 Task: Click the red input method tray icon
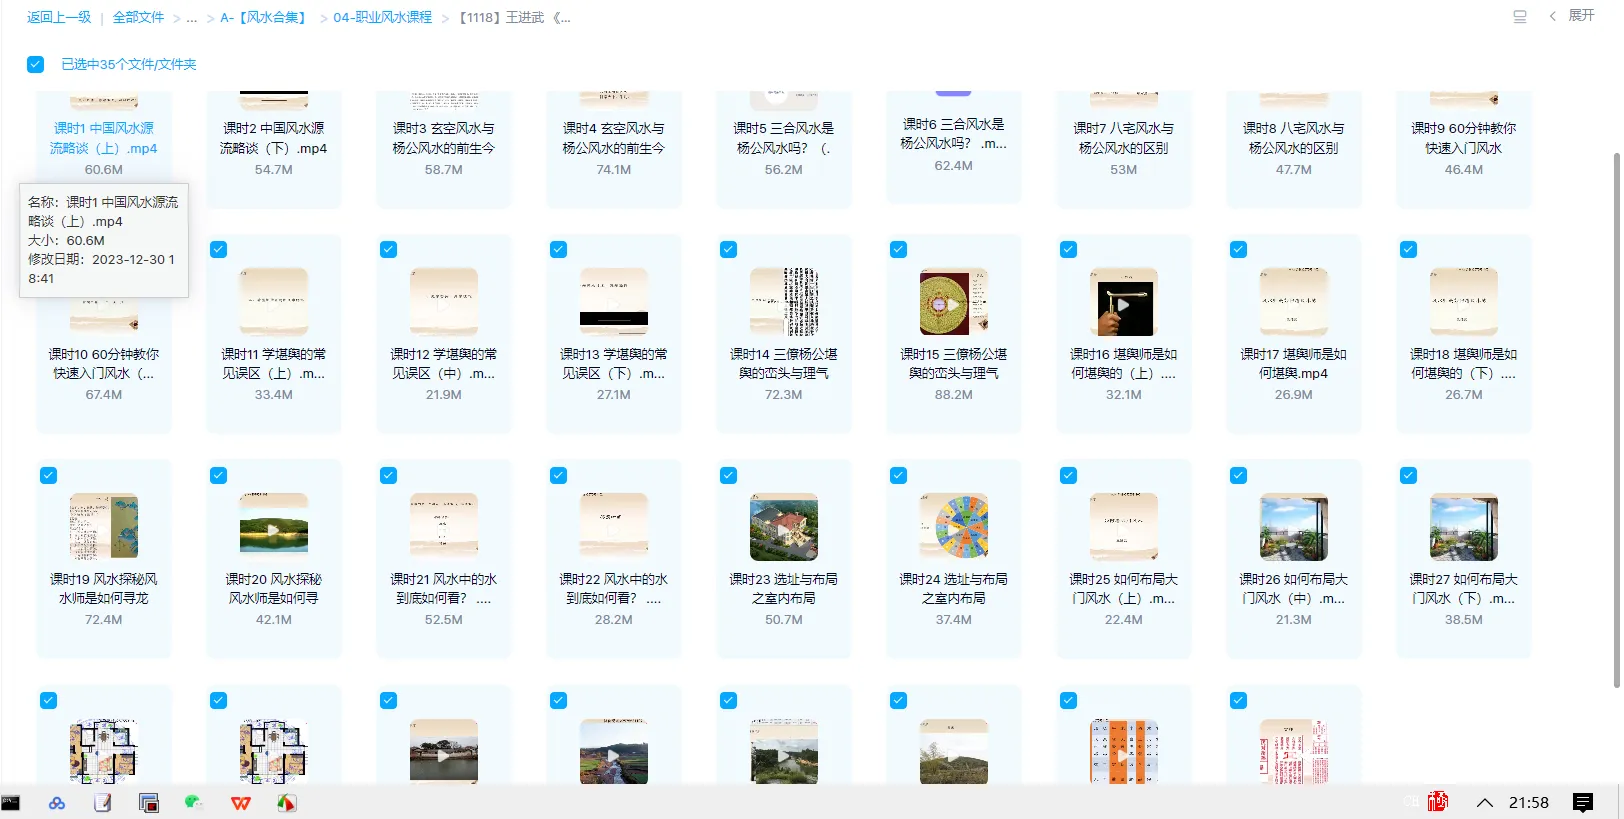click(x=1438, y=801)
